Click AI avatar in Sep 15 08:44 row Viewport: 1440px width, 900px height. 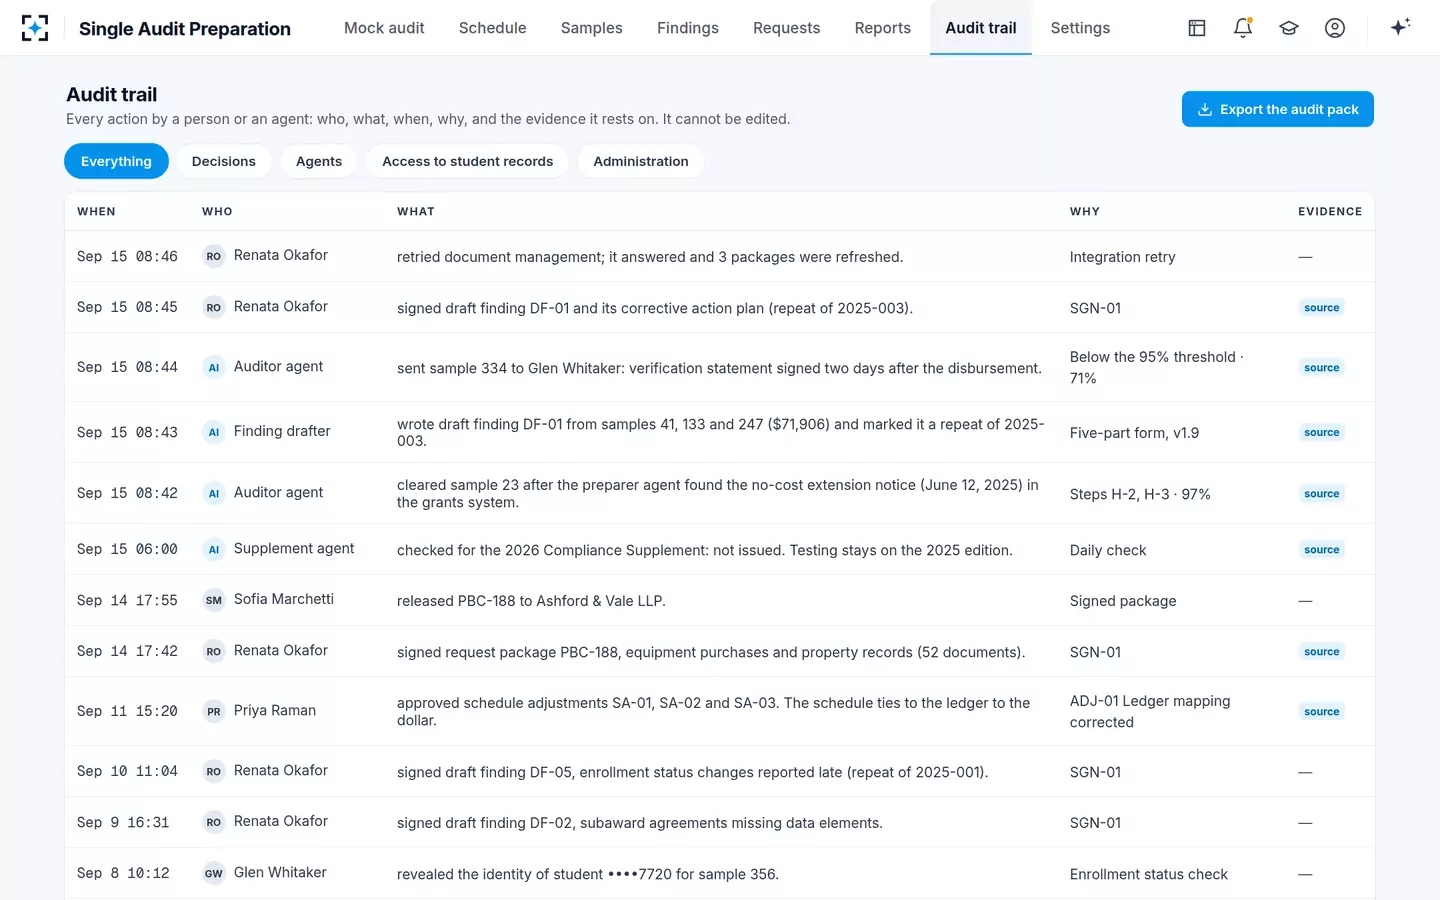pyautogui.click(x=213, y=367)
